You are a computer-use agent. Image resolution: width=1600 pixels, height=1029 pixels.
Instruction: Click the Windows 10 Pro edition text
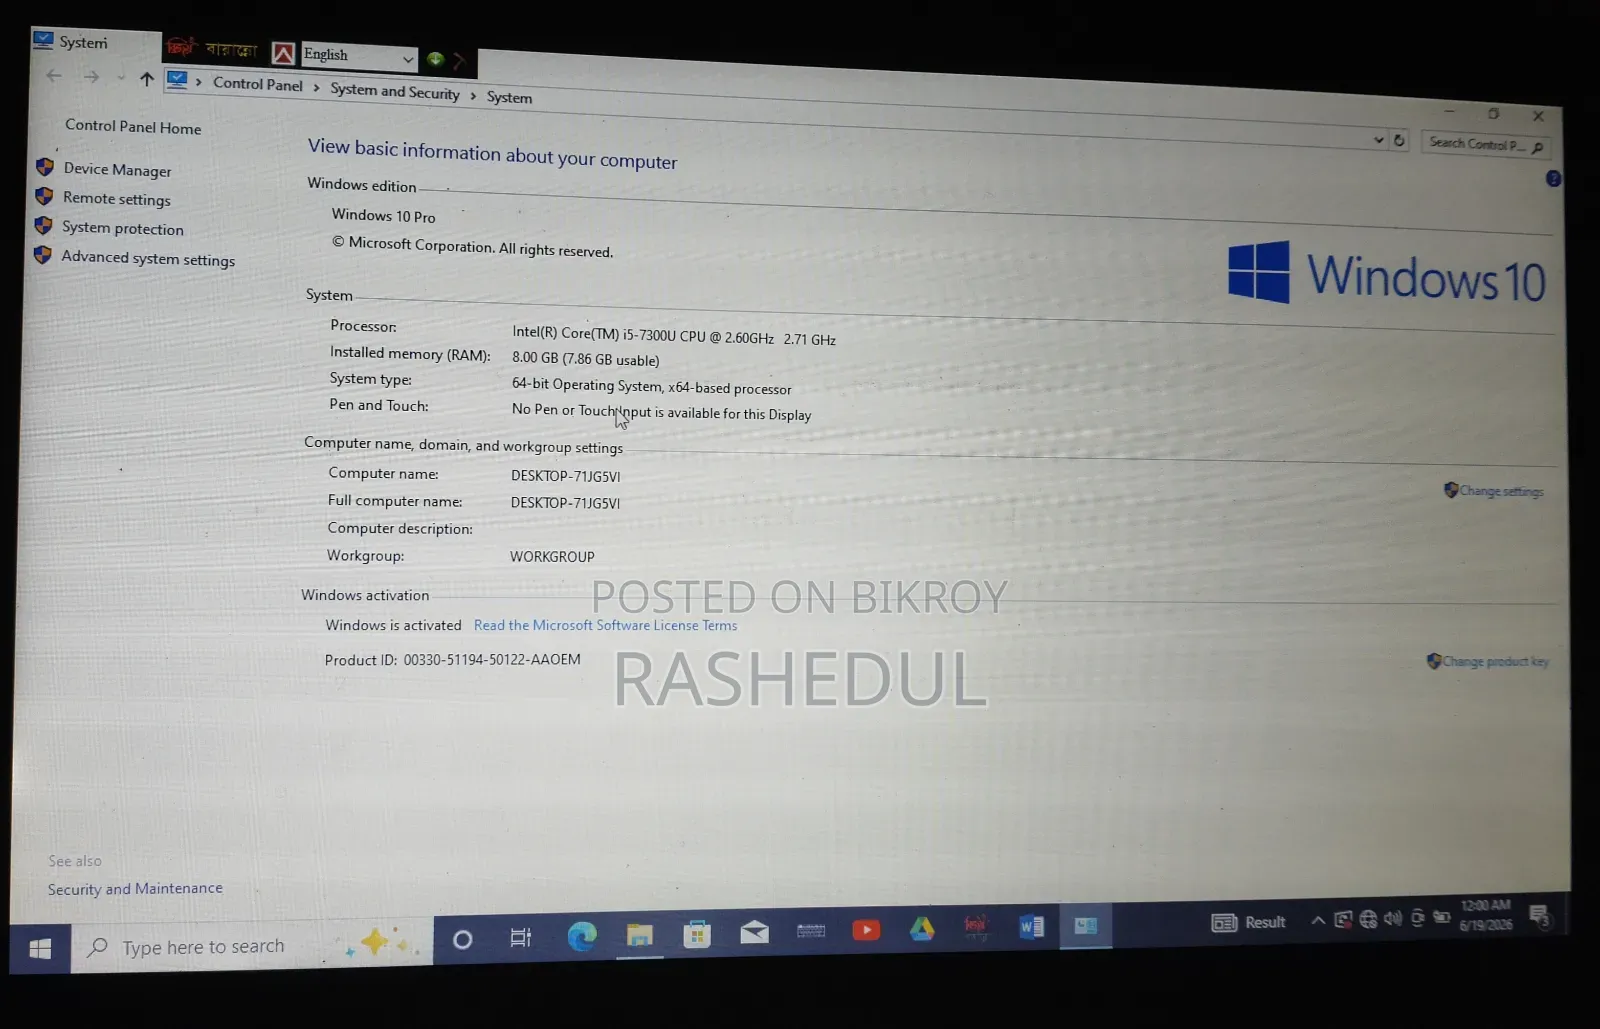click(x=383, y=216)
